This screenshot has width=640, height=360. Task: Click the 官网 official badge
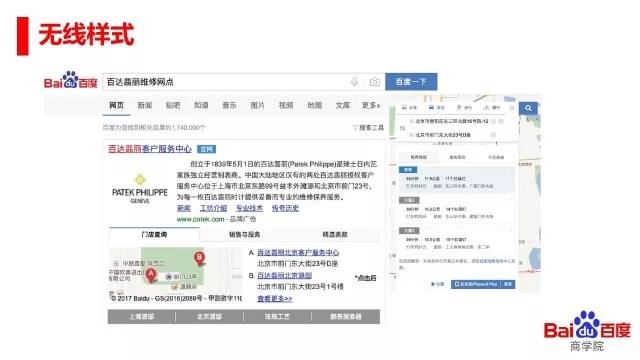(x=207, y=149)
